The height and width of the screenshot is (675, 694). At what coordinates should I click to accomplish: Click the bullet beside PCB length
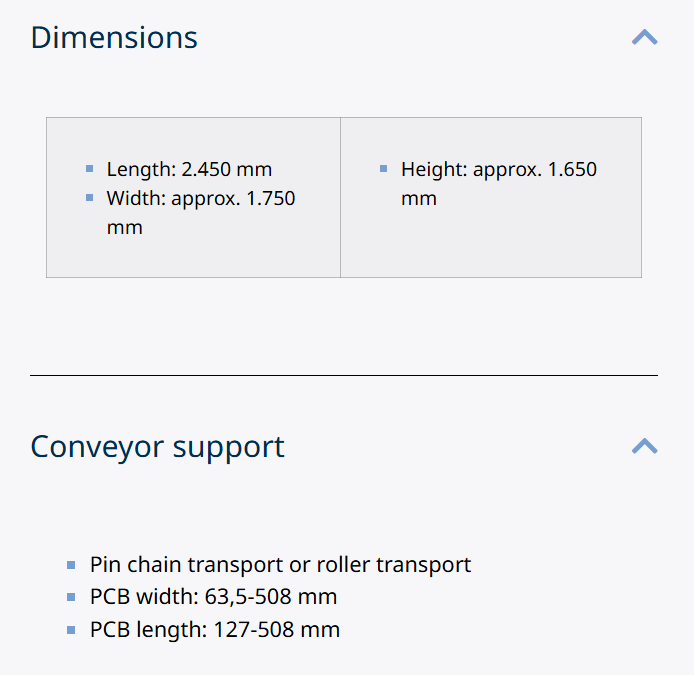71,631
